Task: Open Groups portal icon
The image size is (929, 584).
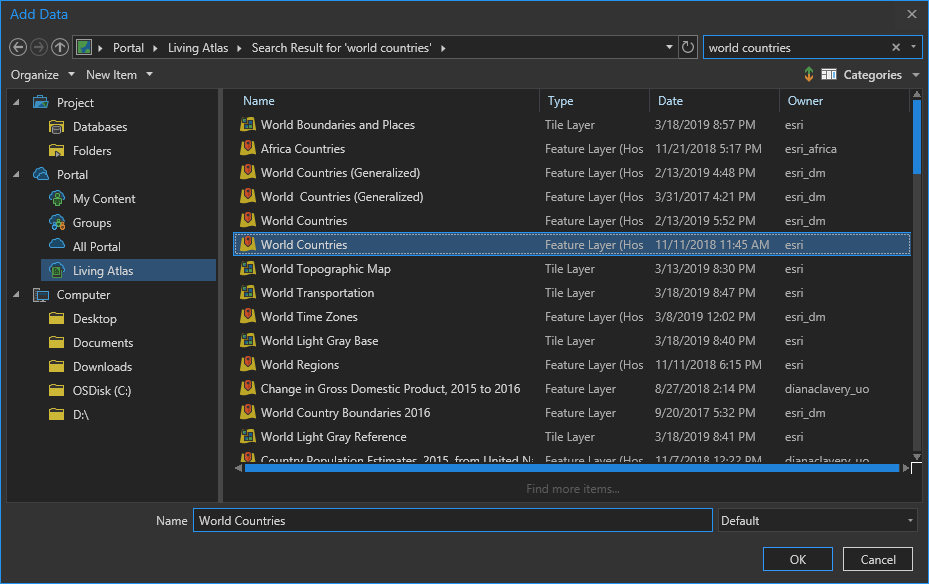Action: coord(58,223)
